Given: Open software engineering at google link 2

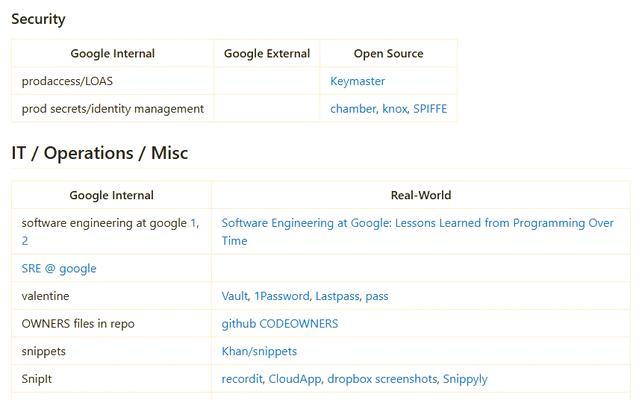Looking at the screenshot, I should [25, 241].
